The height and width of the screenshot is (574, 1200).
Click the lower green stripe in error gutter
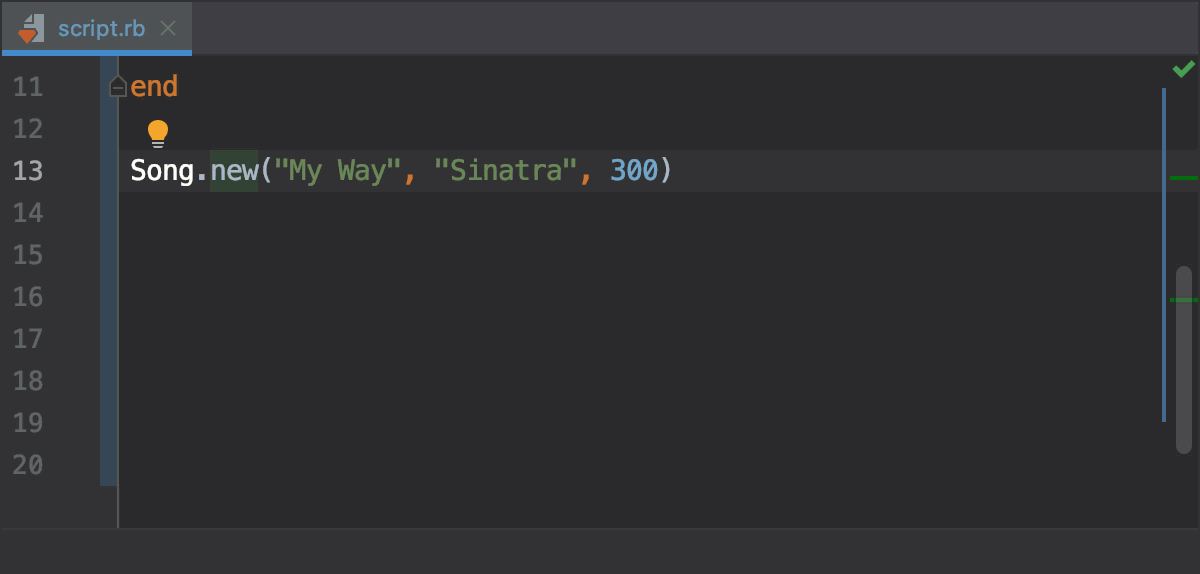tap(1184, 299)
